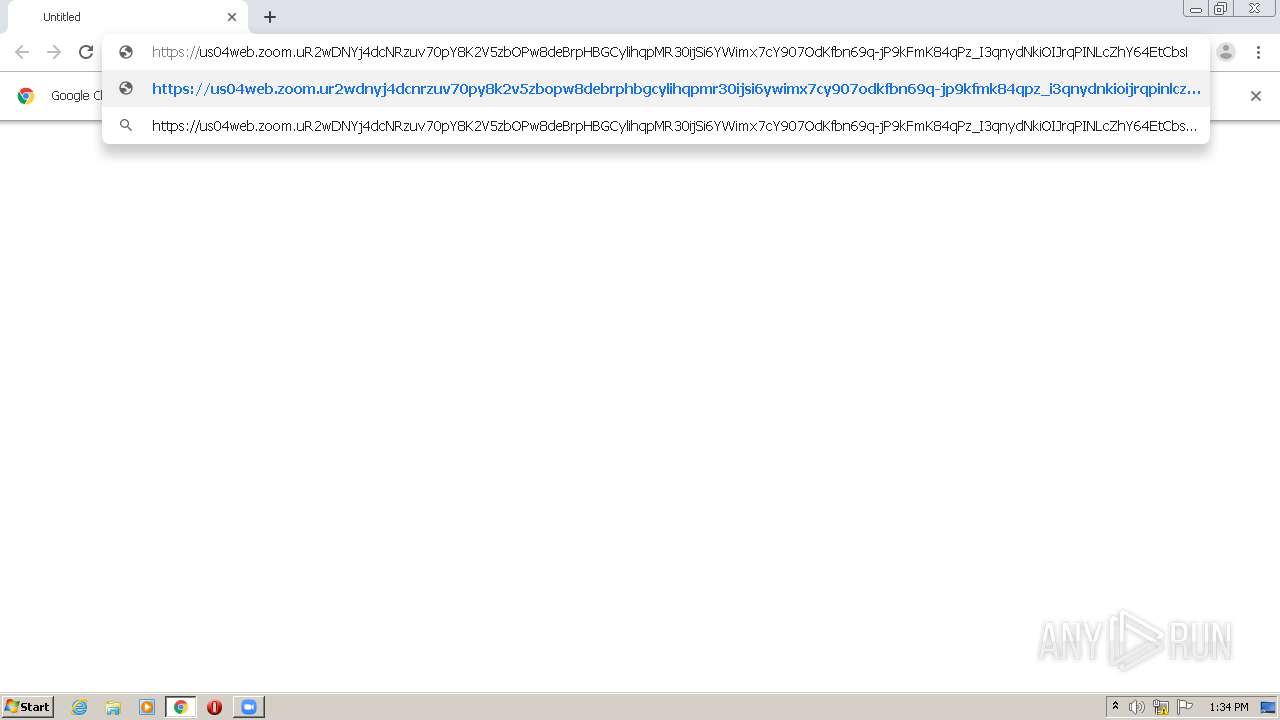Screen dimensions: 1280x720
Task: Dismiss the infobar with X button
Action: coord(1256,96)
